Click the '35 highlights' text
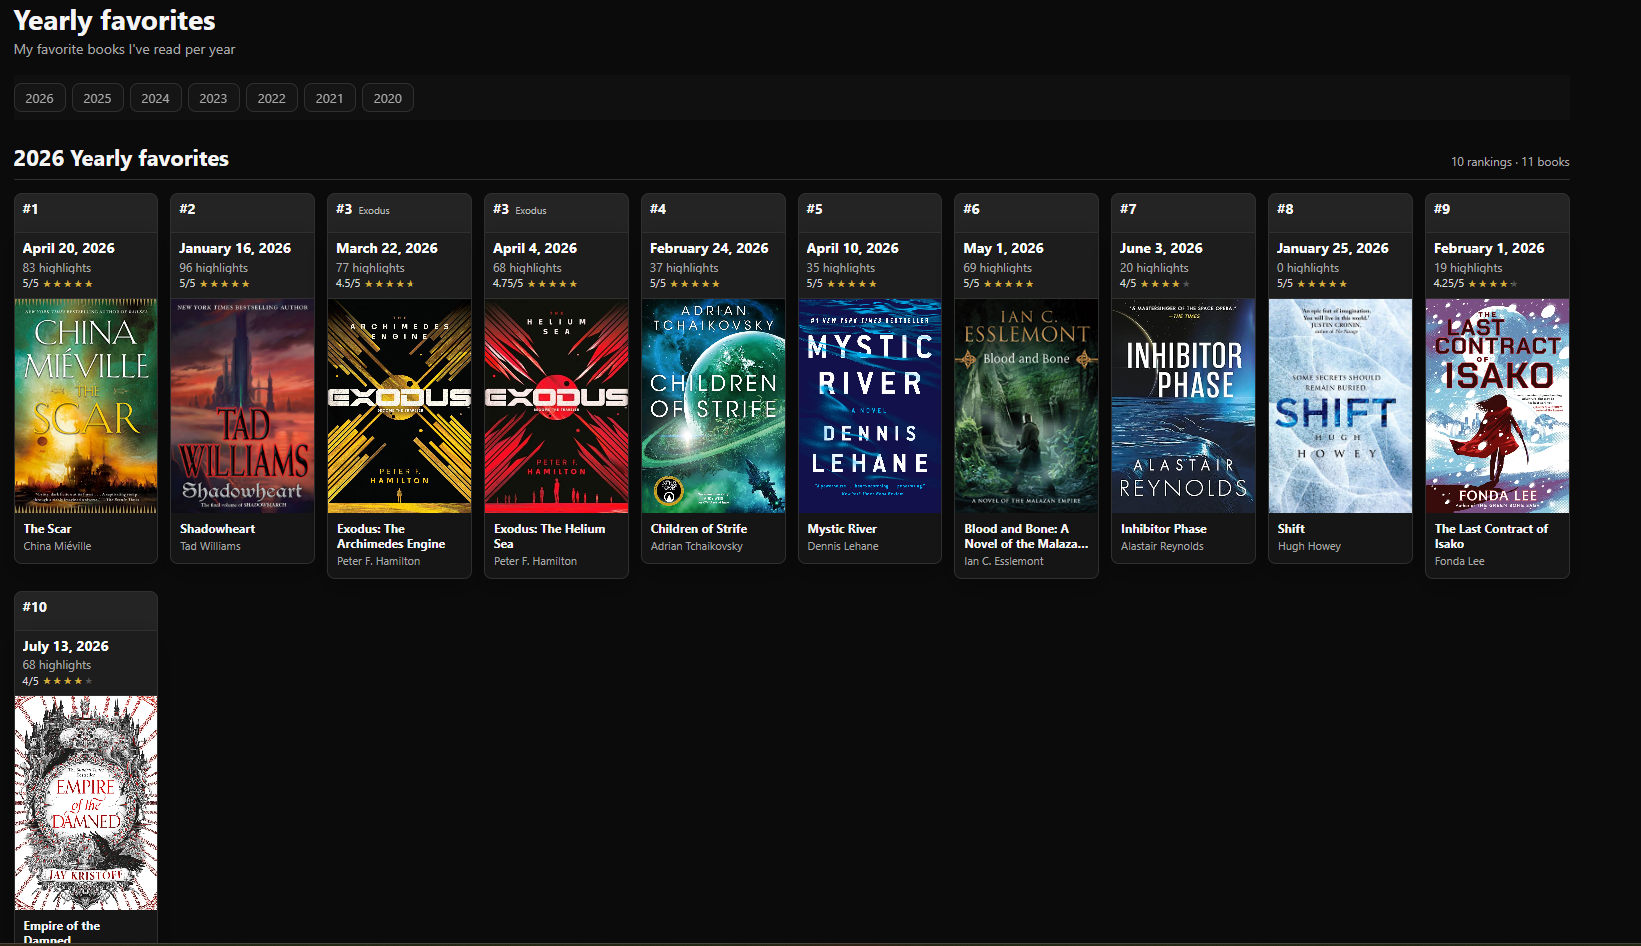Viewport: 1641px width, 946px height. pos(841,268)
